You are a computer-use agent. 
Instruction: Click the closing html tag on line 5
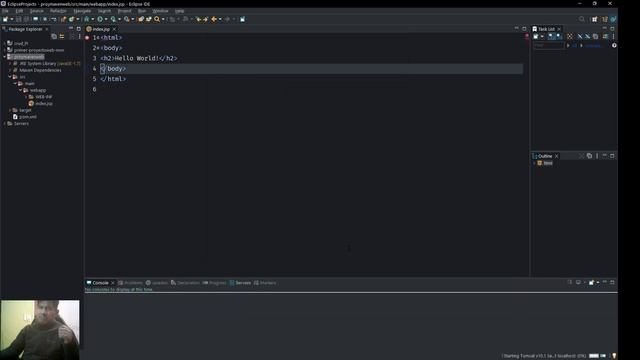(113, 79)
